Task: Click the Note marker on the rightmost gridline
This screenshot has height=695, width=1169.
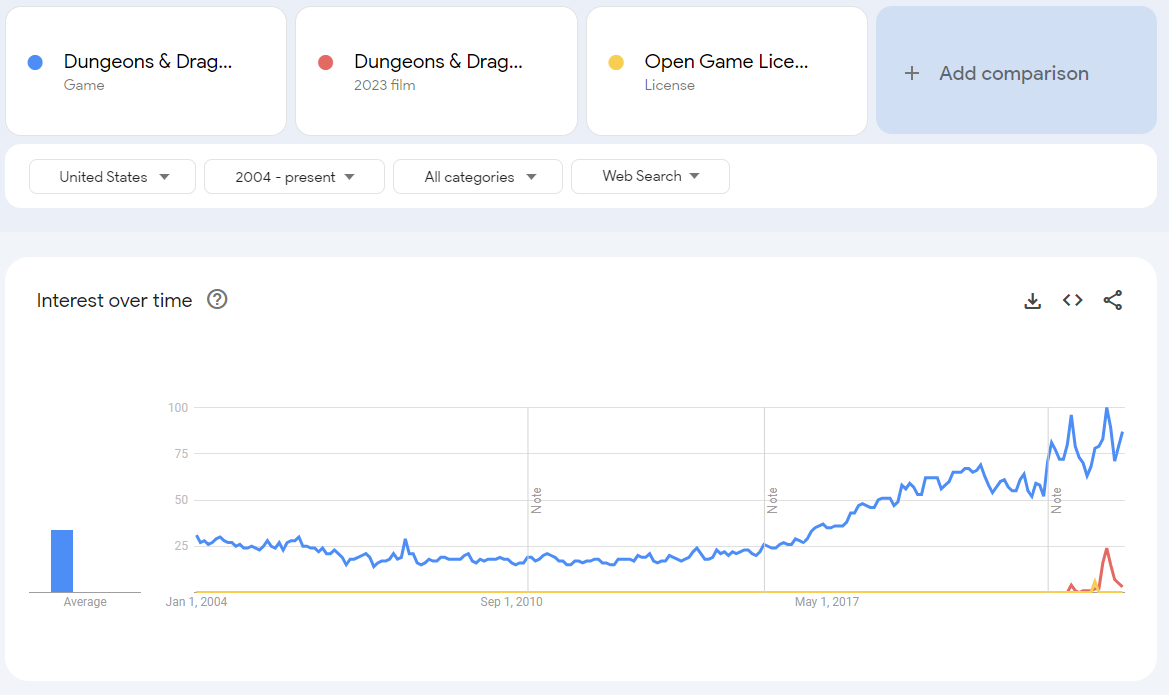Action: click(x=1056, y=500)
